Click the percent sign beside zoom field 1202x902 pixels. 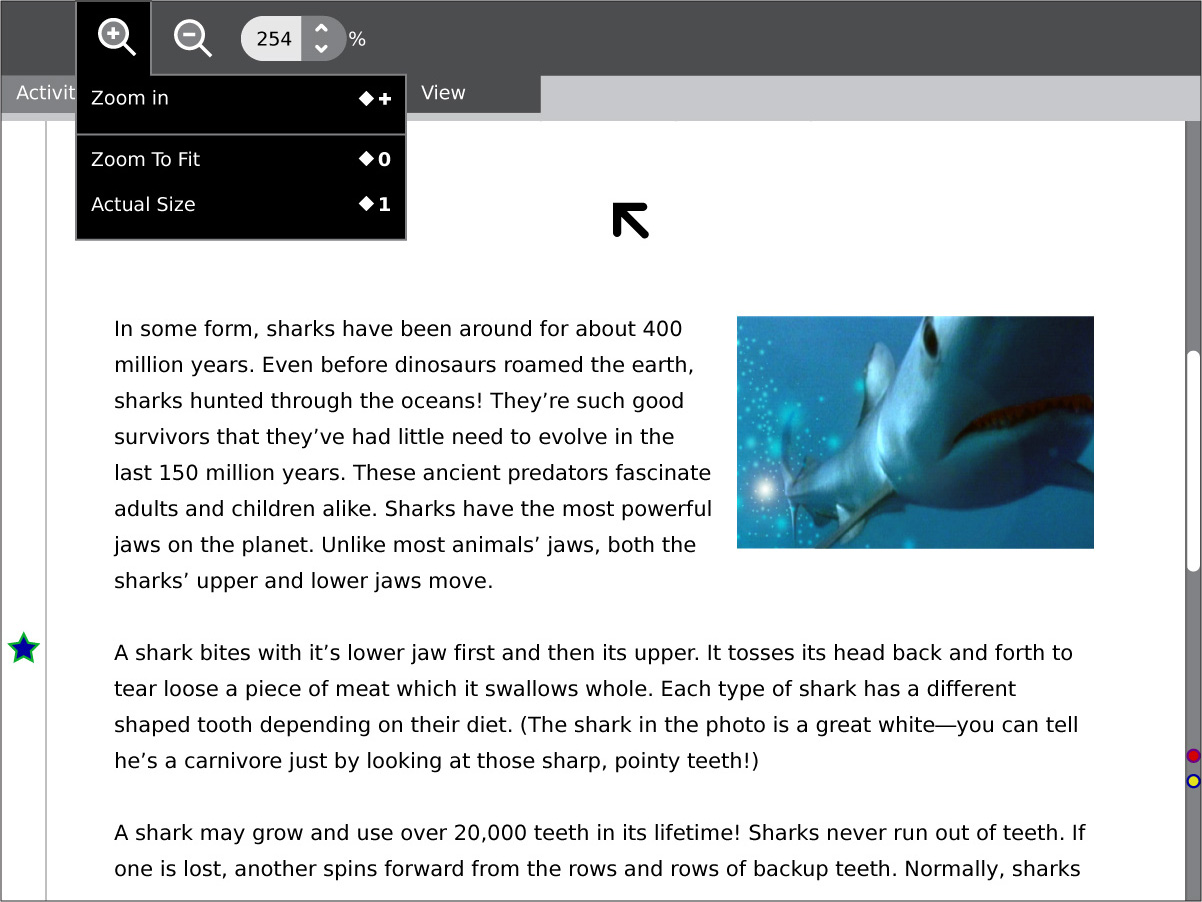(357, 39)
